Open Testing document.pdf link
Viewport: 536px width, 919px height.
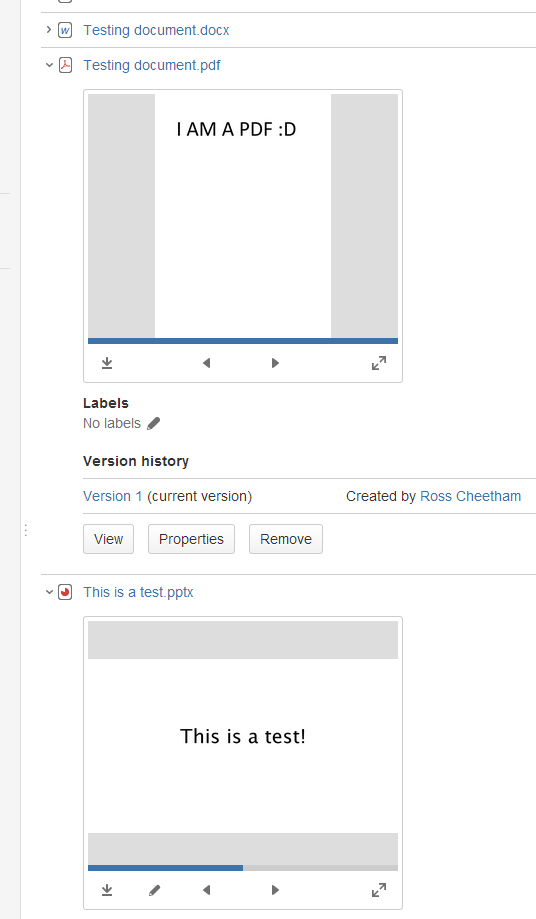click(x=152, y=65)
